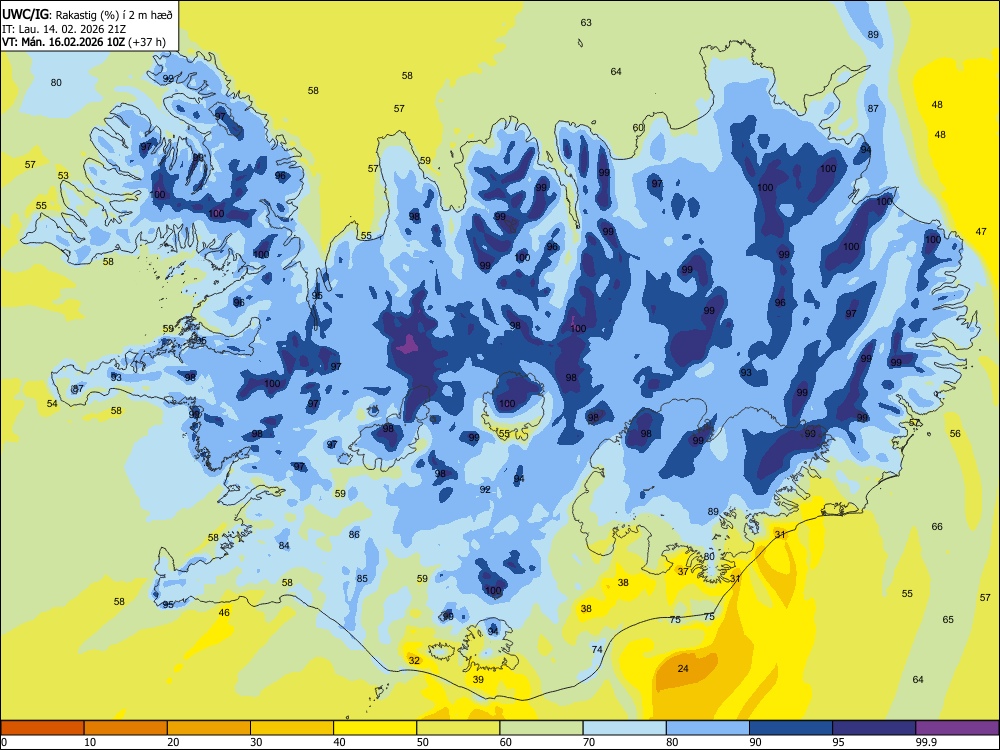Screen dimensions: 1000x750
Task: Click the '40' tick label on the legend
Action: point(339,742)
